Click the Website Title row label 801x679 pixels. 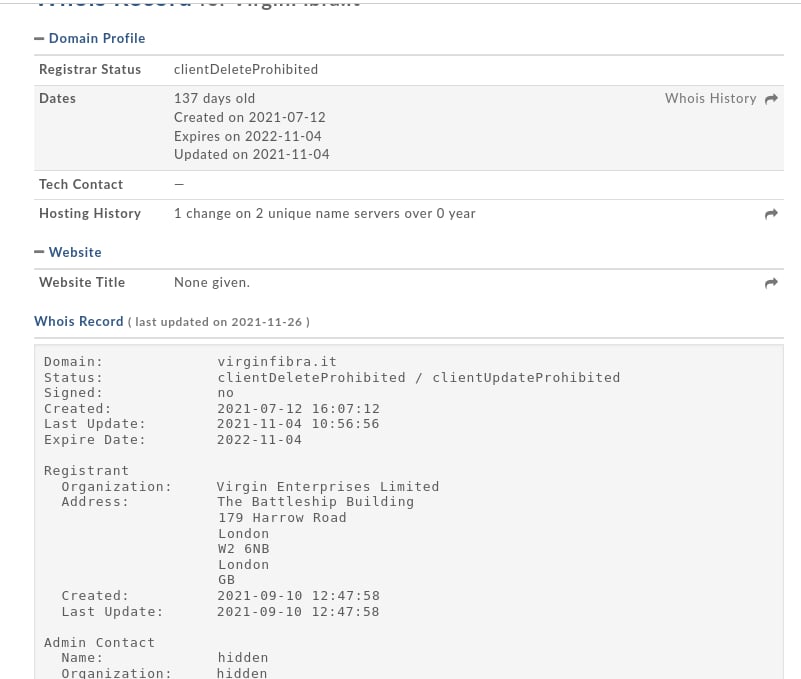[x=82, y=282]
